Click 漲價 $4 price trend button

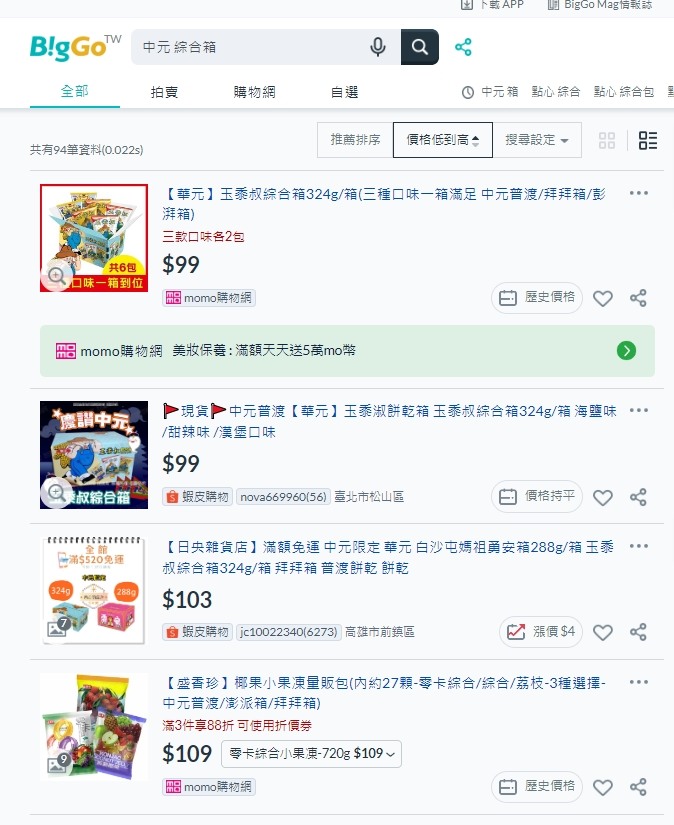540,631
